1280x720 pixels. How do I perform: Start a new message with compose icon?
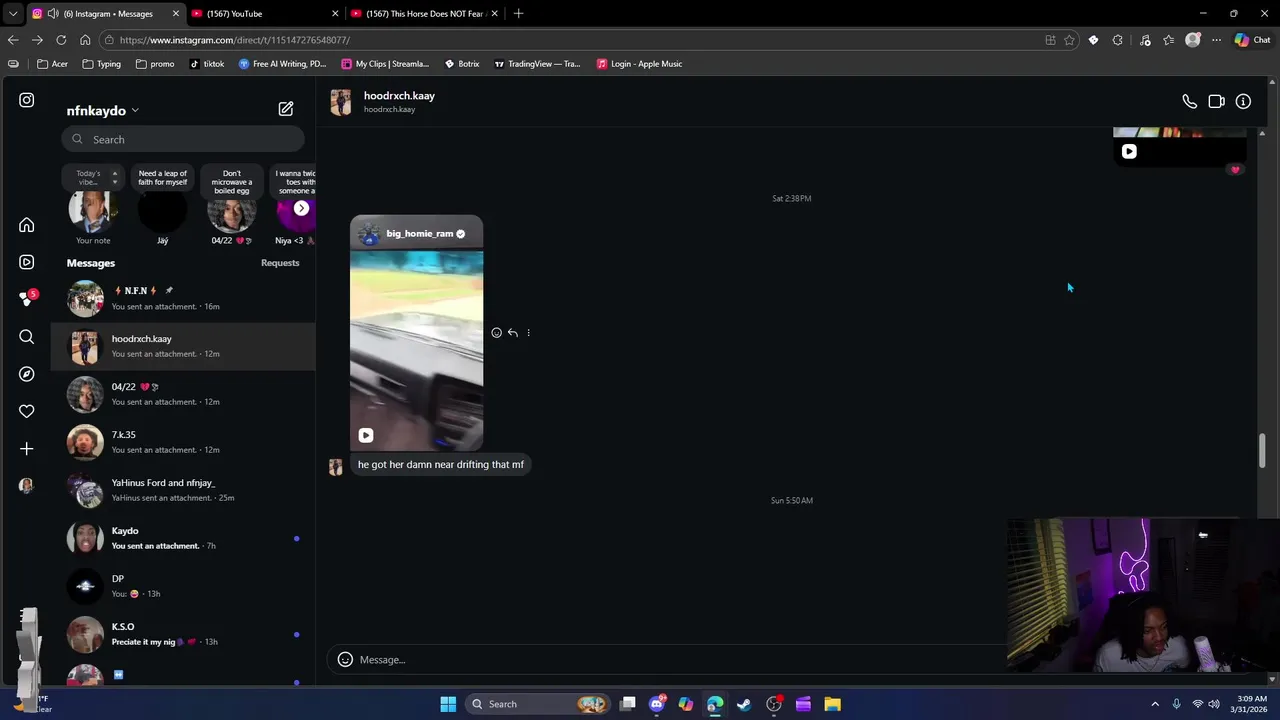[286, 108]
